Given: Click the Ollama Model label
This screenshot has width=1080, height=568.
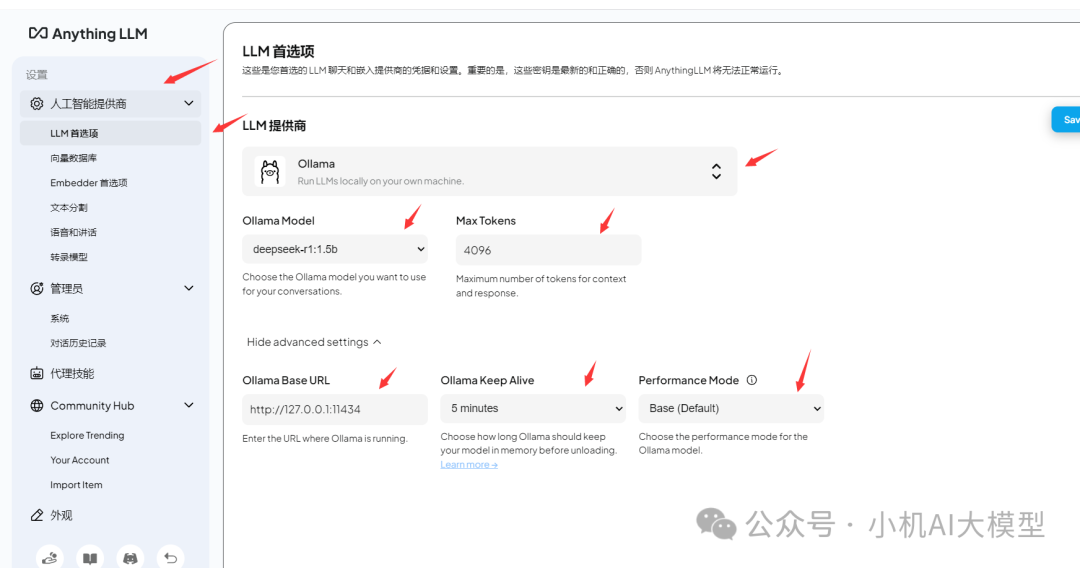Looking at the screenshot, I should pos(278,221).
